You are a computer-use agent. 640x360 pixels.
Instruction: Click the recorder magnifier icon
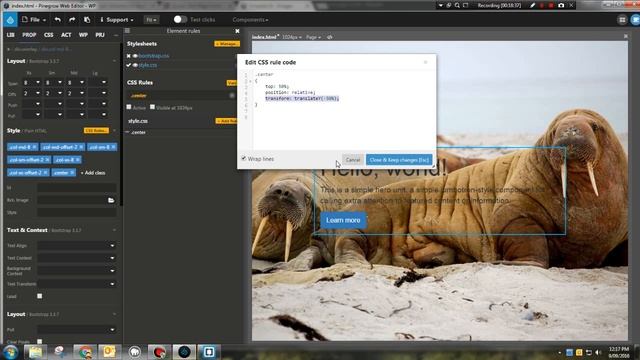point(457,5)
